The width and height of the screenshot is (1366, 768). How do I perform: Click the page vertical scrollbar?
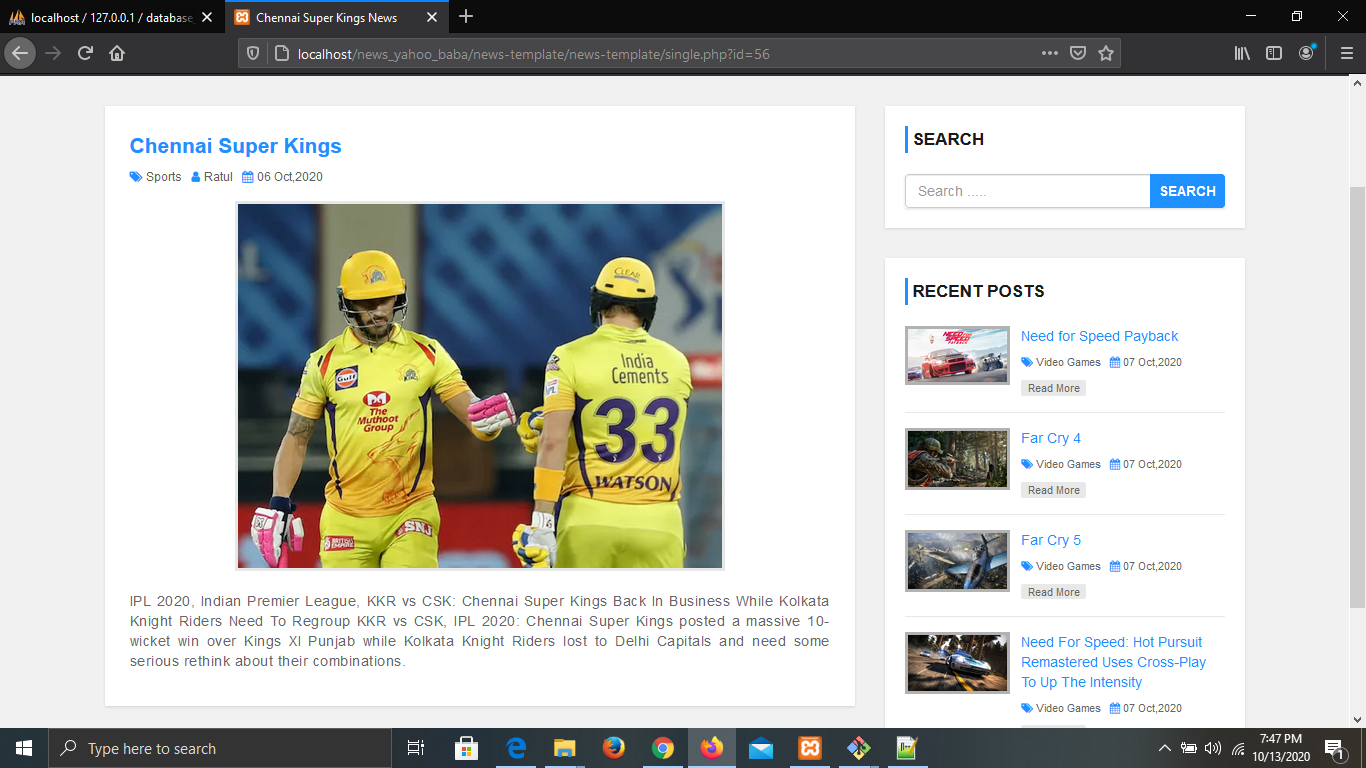(1357, 397)
